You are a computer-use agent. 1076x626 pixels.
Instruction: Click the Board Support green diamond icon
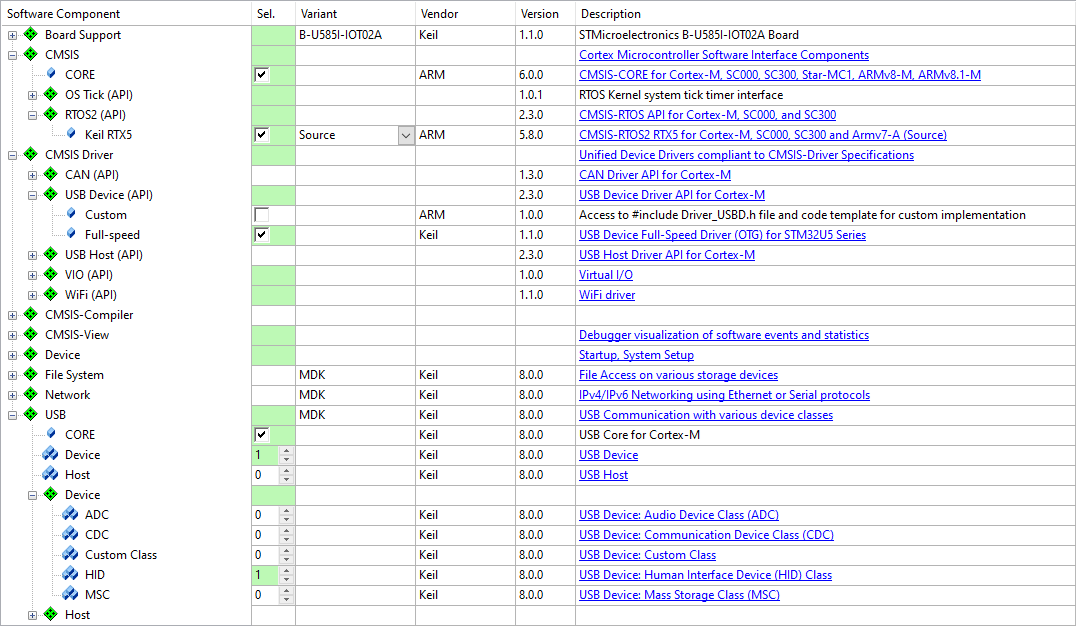tap(30, 35)
